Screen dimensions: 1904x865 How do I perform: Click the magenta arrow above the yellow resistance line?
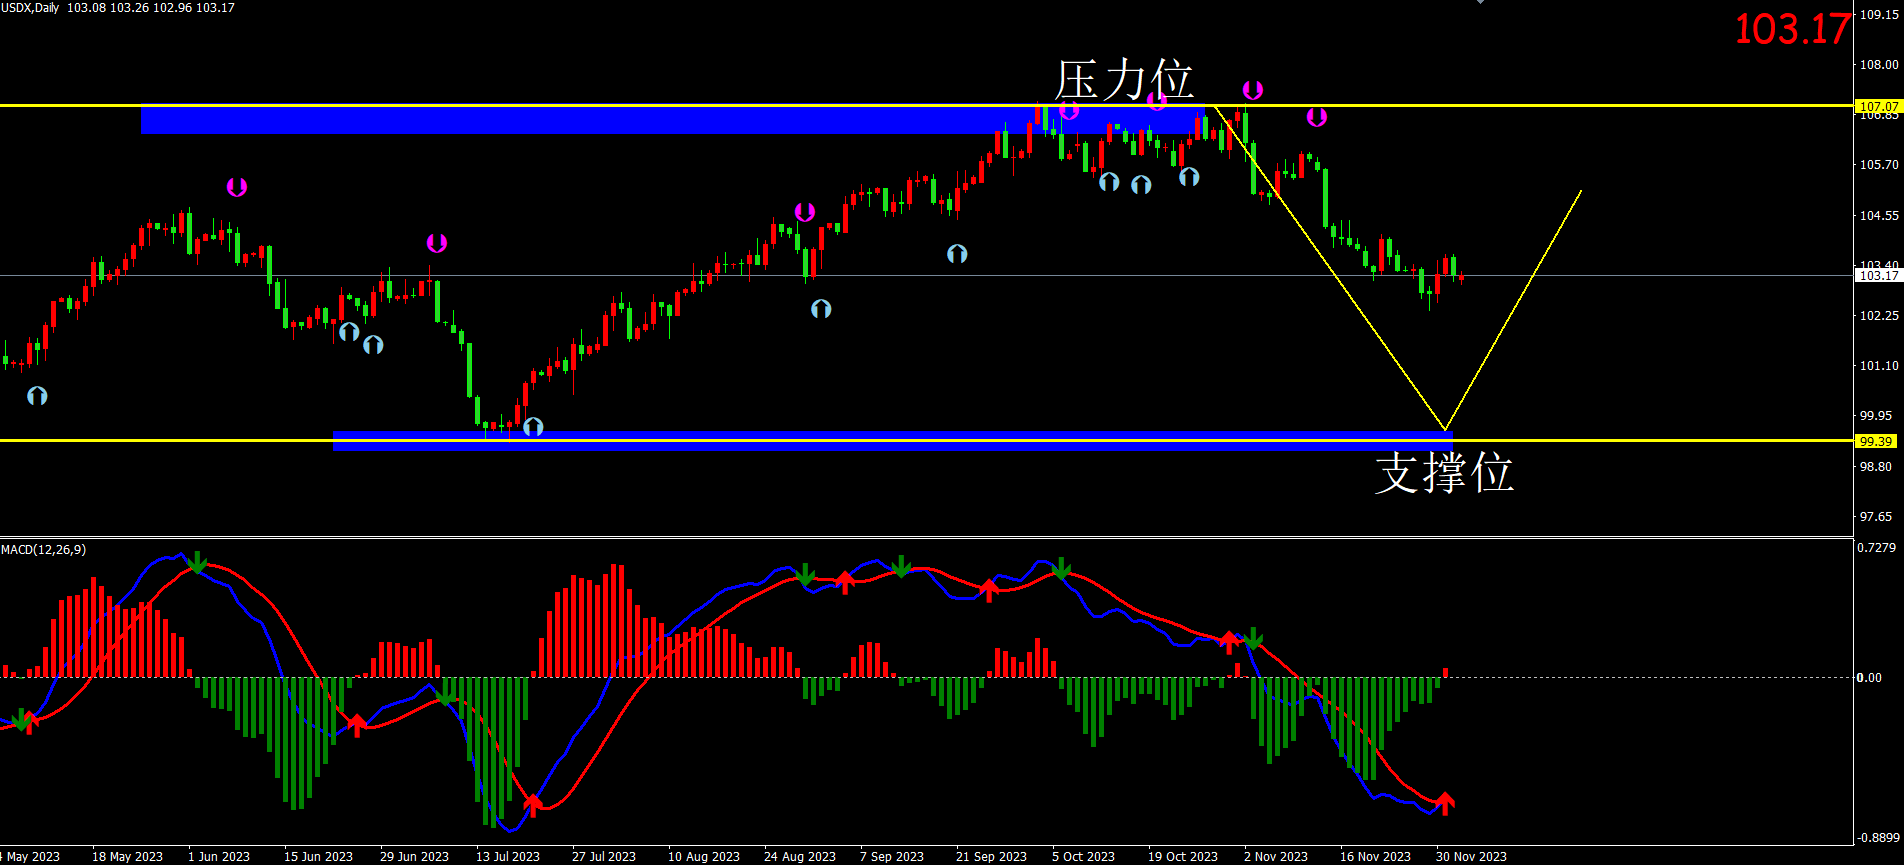point(1252,91)
